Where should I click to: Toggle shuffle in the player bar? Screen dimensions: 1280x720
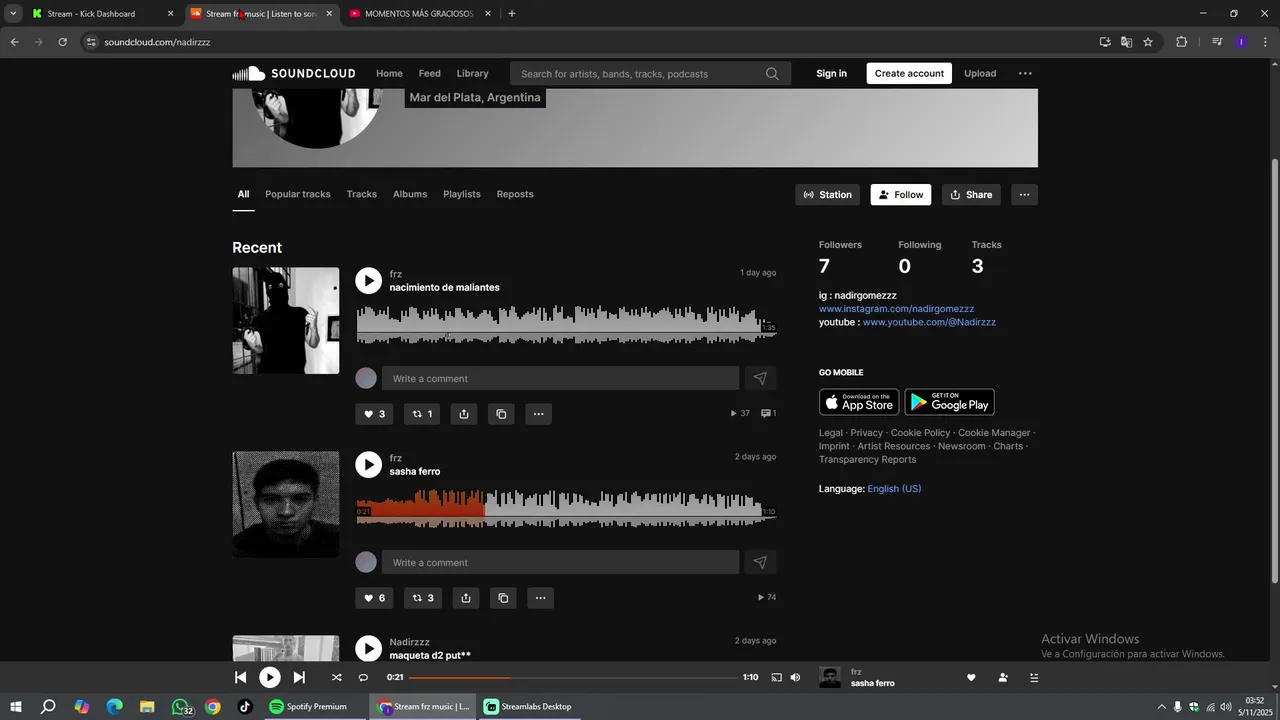[336, 677]
